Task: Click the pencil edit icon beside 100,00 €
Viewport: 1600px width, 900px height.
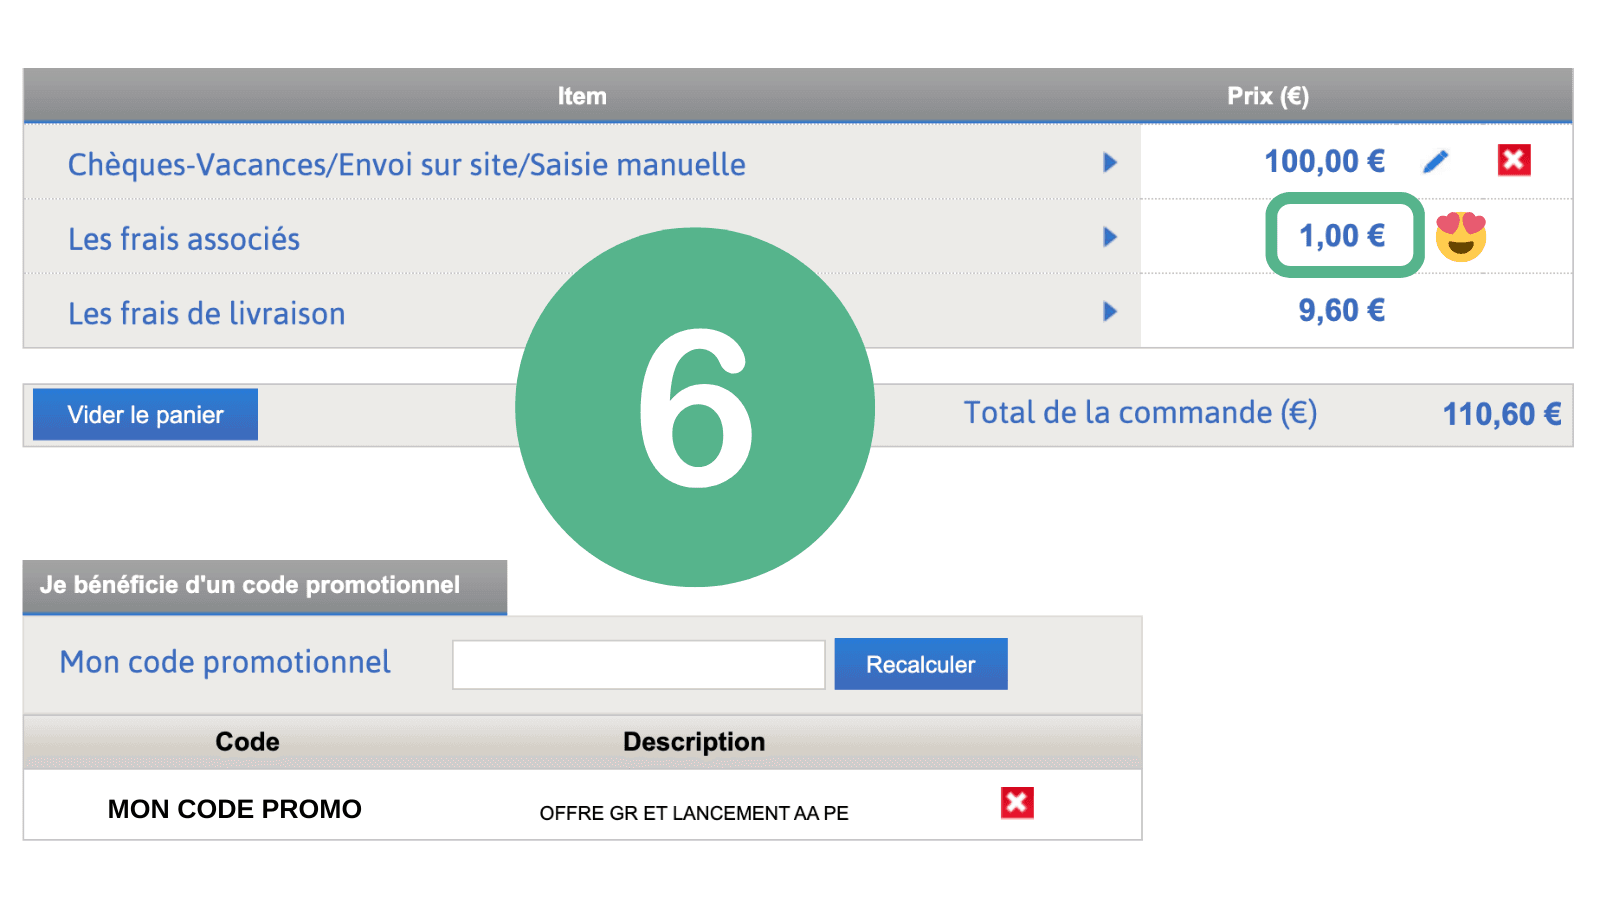Action: 1437,160
